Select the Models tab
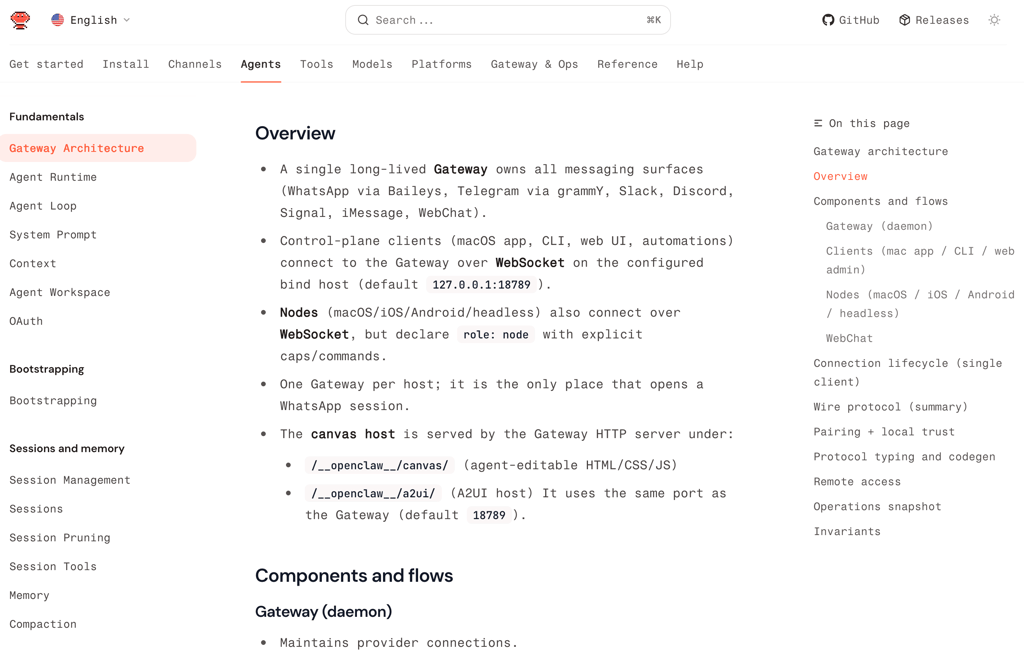The height and width of the screenshot is (655, 1024). coord(372,64)
